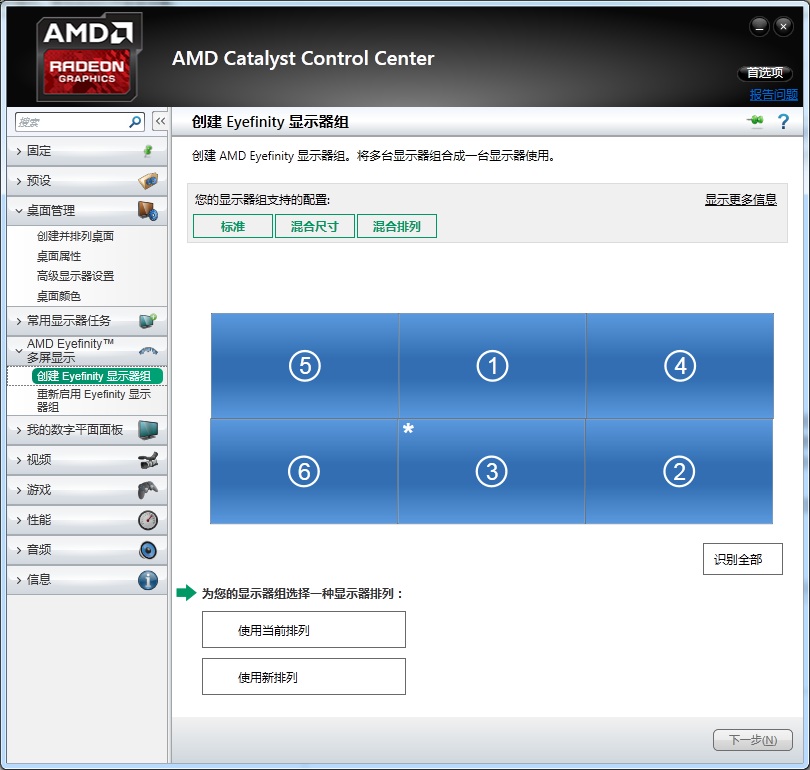The height and width of the screenshot is (770, 810).
Task: Click the blue info icon beside 信息
Action: (148, 580)
